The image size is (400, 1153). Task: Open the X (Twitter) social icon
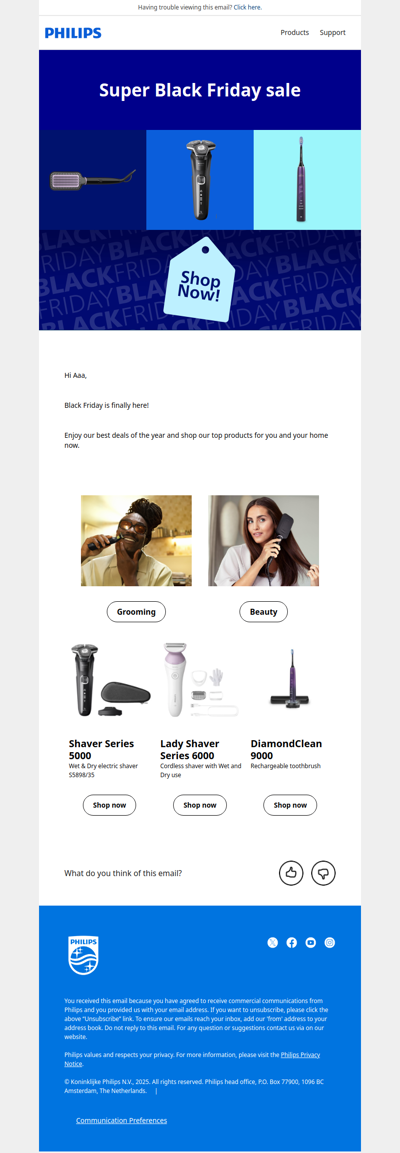click(273, 943)
